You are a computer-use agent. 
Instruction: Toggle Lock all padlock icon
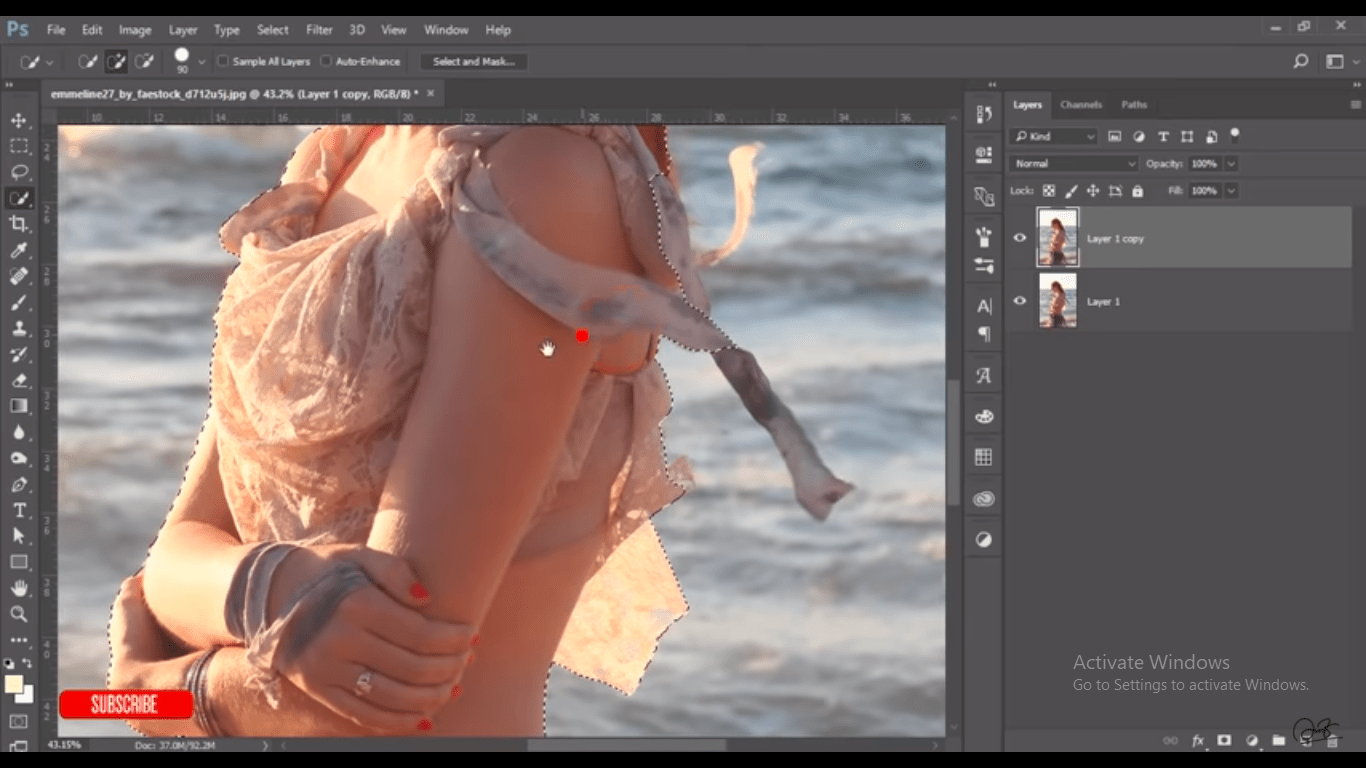coord(1137,190)
